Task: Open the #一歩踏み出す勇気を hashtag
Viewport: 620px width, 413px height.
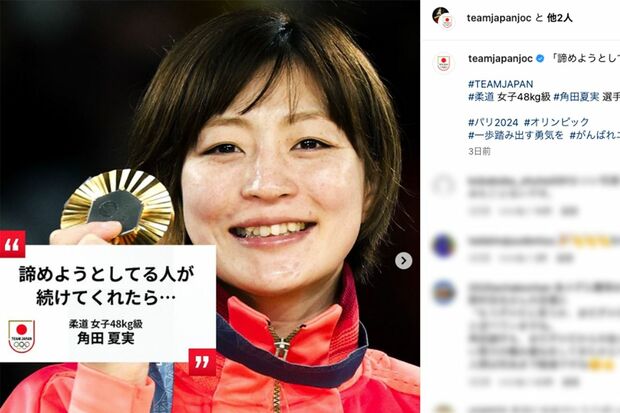Action: pyautogui.click(x=516, y=135)
